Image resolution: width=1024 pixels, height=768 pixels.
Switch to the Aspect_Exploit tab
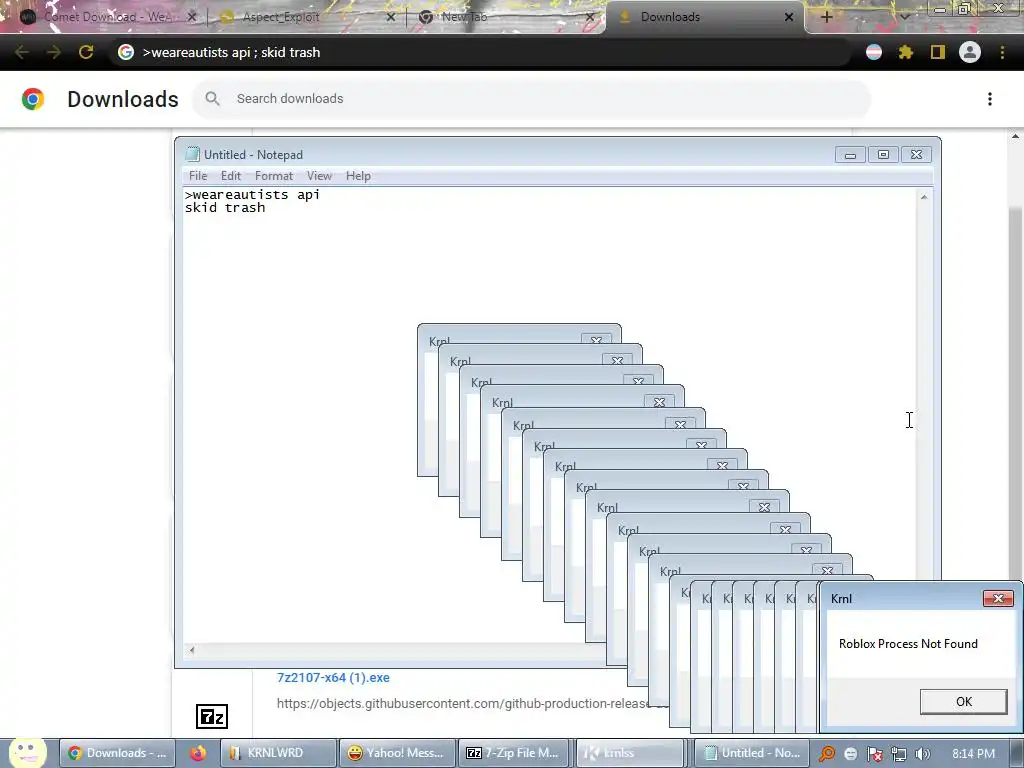[x=307, y=17]
